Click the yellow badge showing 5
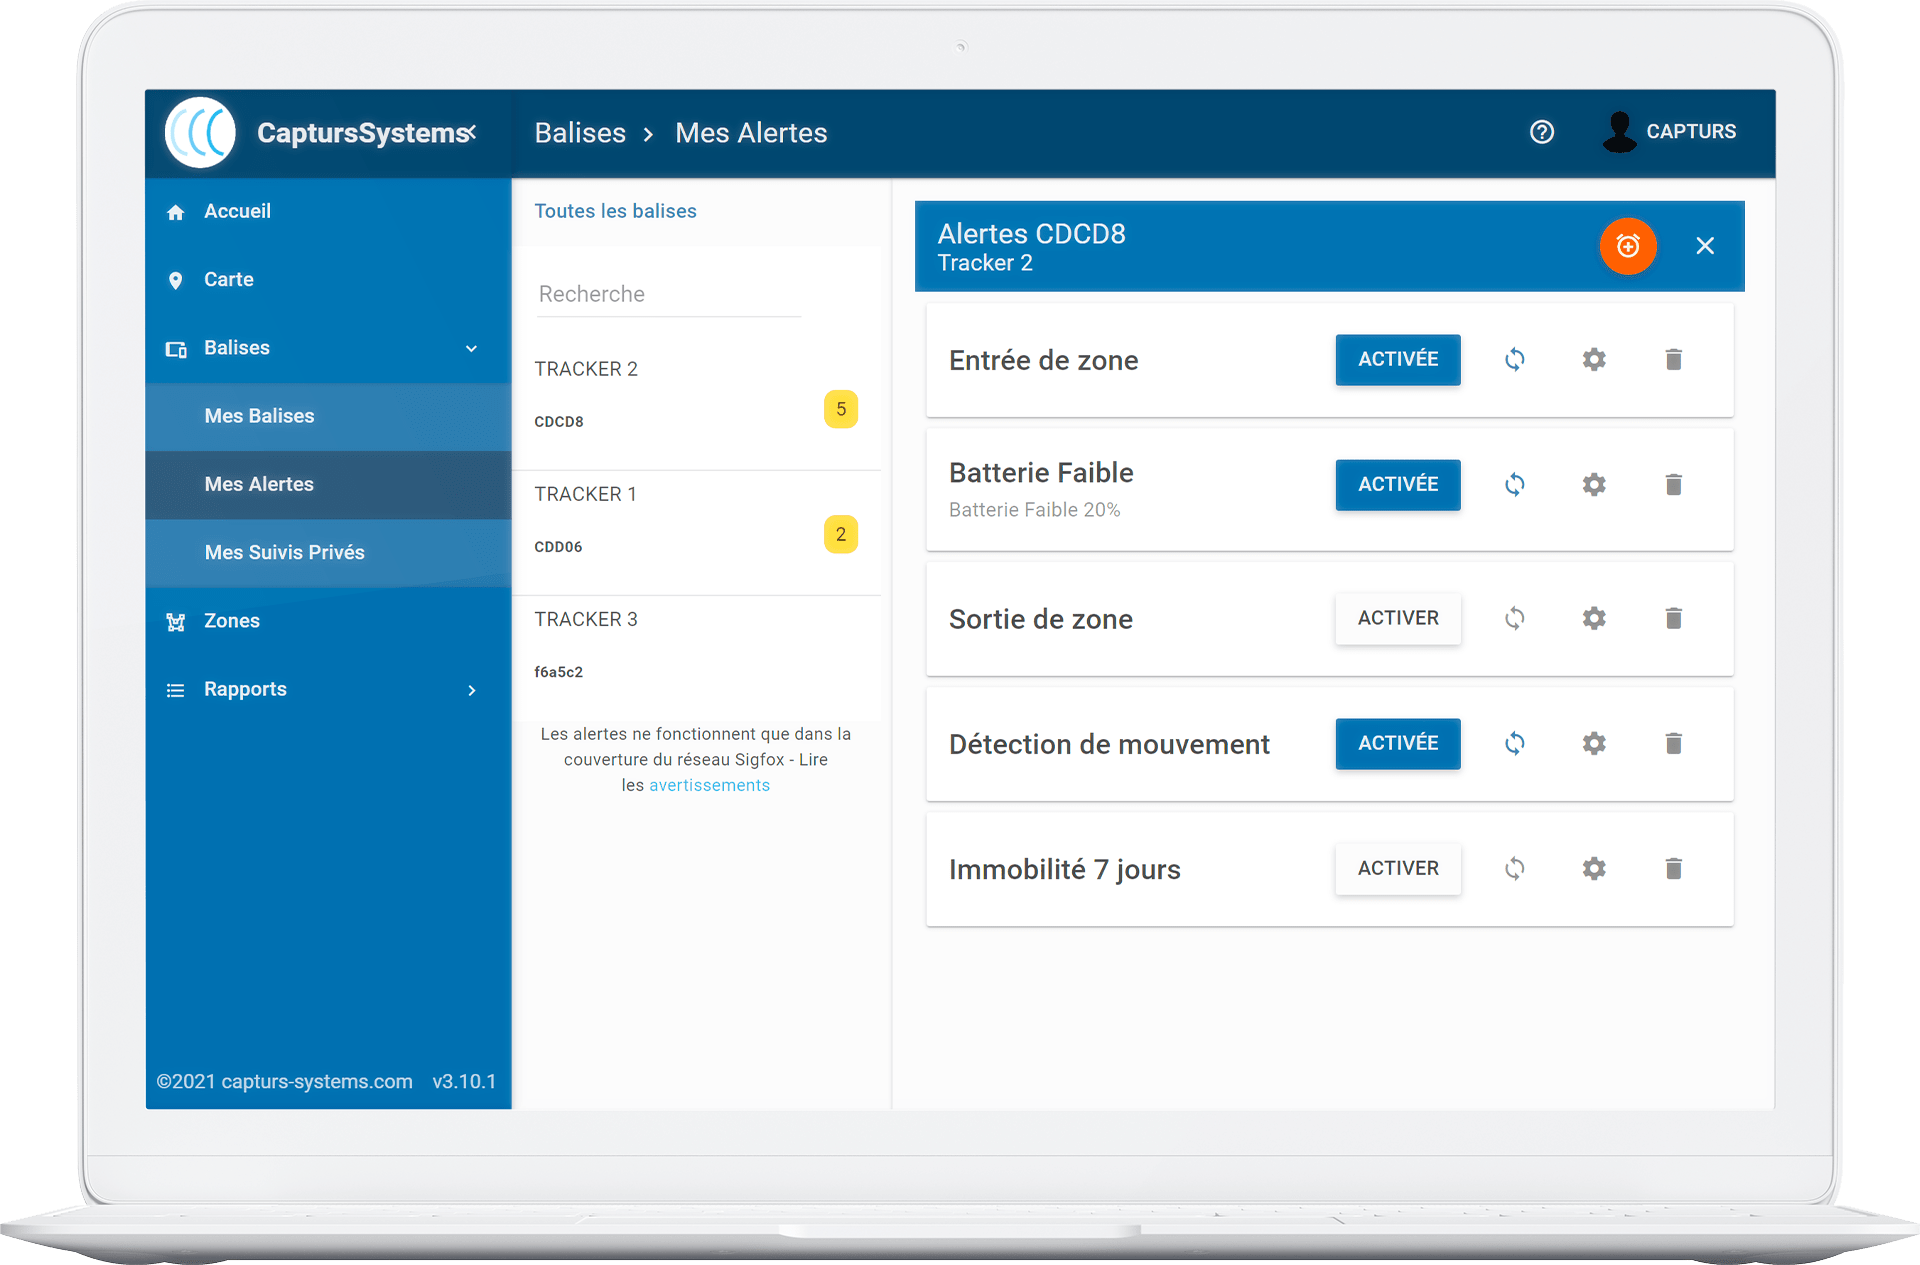Image resolution: width=1920 pixels, height=1265 pixels. (x=841, y=409)
